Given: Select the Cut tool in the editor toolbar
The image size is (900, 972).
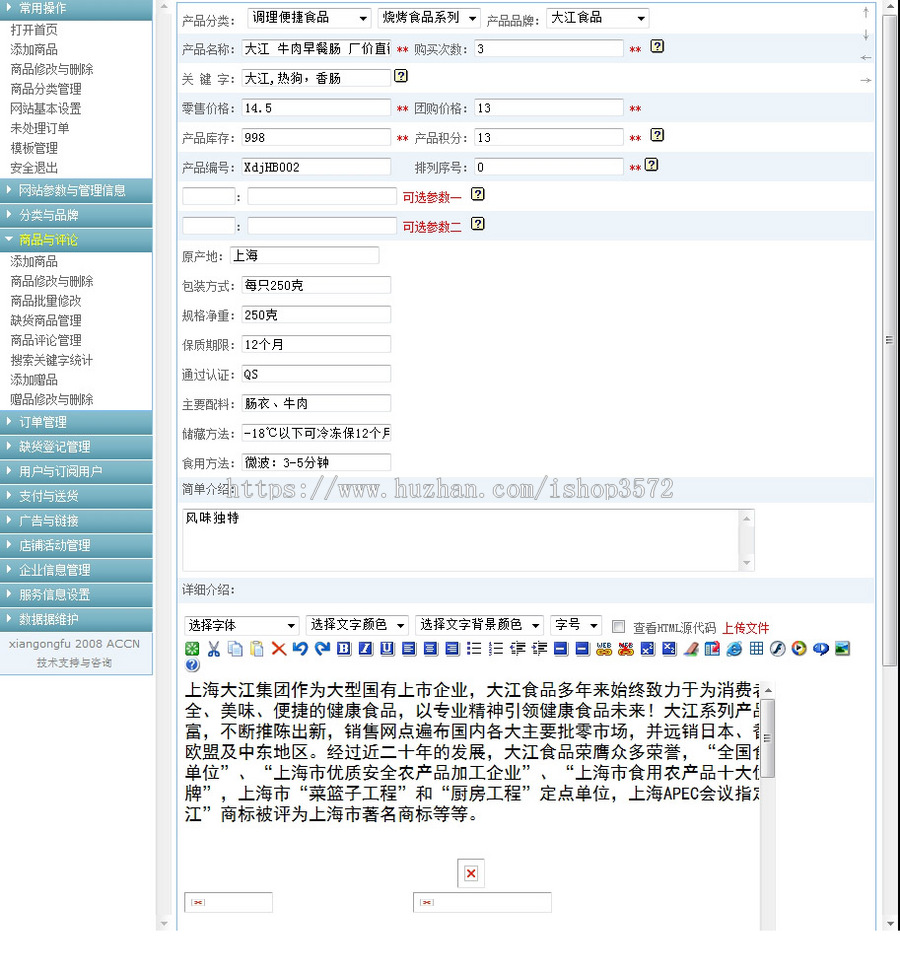Looking at the screenshot, I should (x=214, y=649).
